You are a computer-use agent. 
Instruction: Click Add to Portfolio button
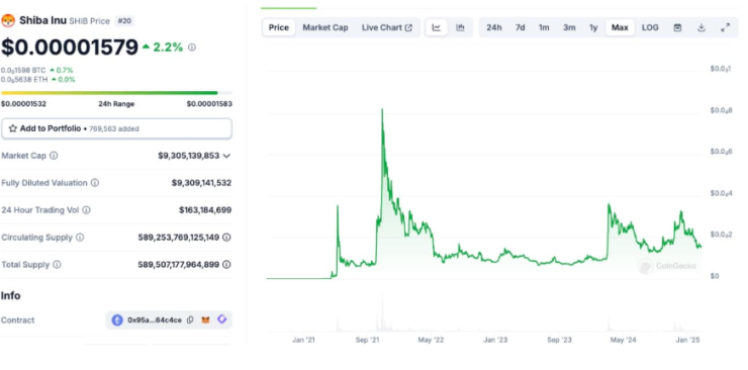(x=117, y=128)
